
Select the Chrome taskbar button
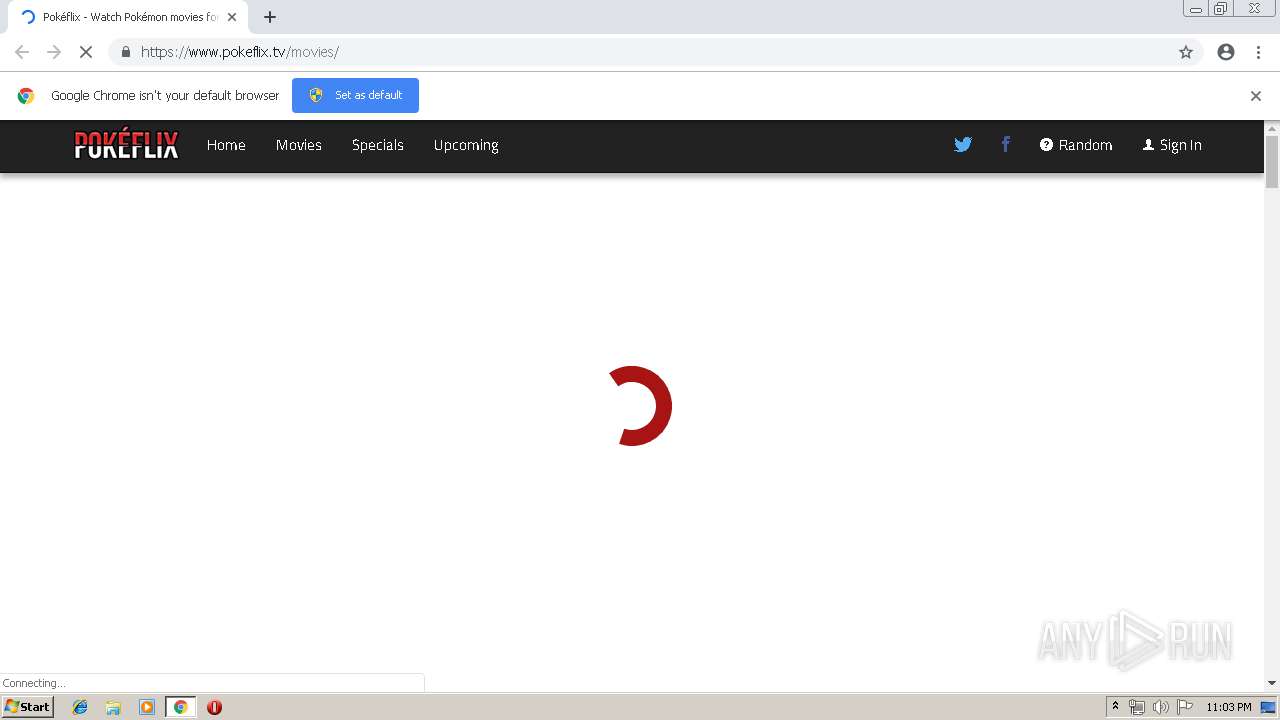(x=181, y=707)
